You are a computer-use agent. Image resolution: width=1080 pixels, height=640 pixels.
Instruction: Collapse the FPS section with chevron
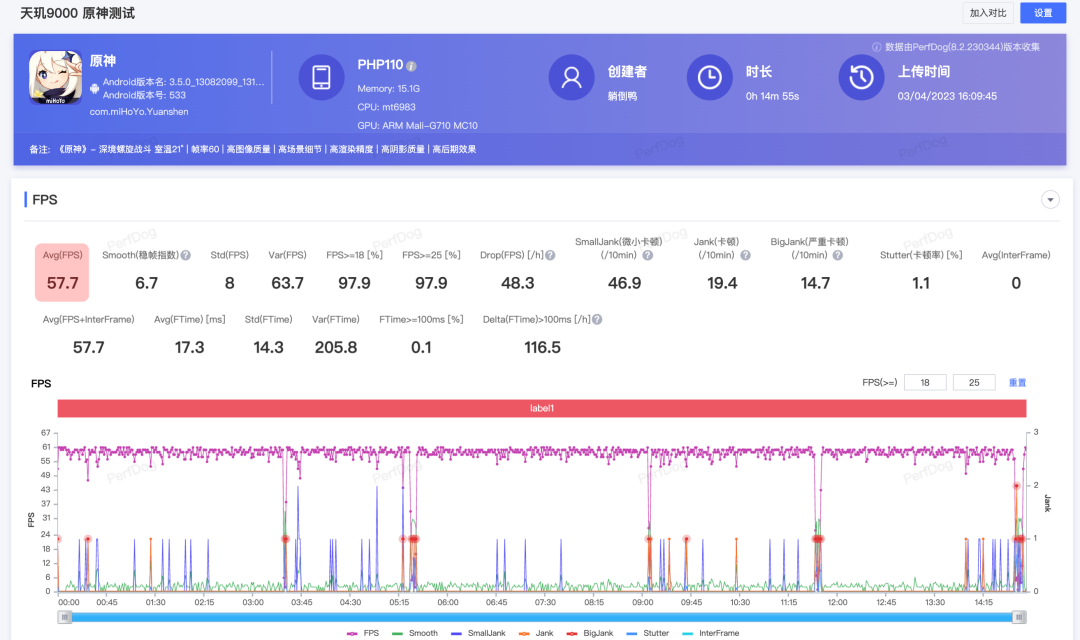tap(1050, 200)
